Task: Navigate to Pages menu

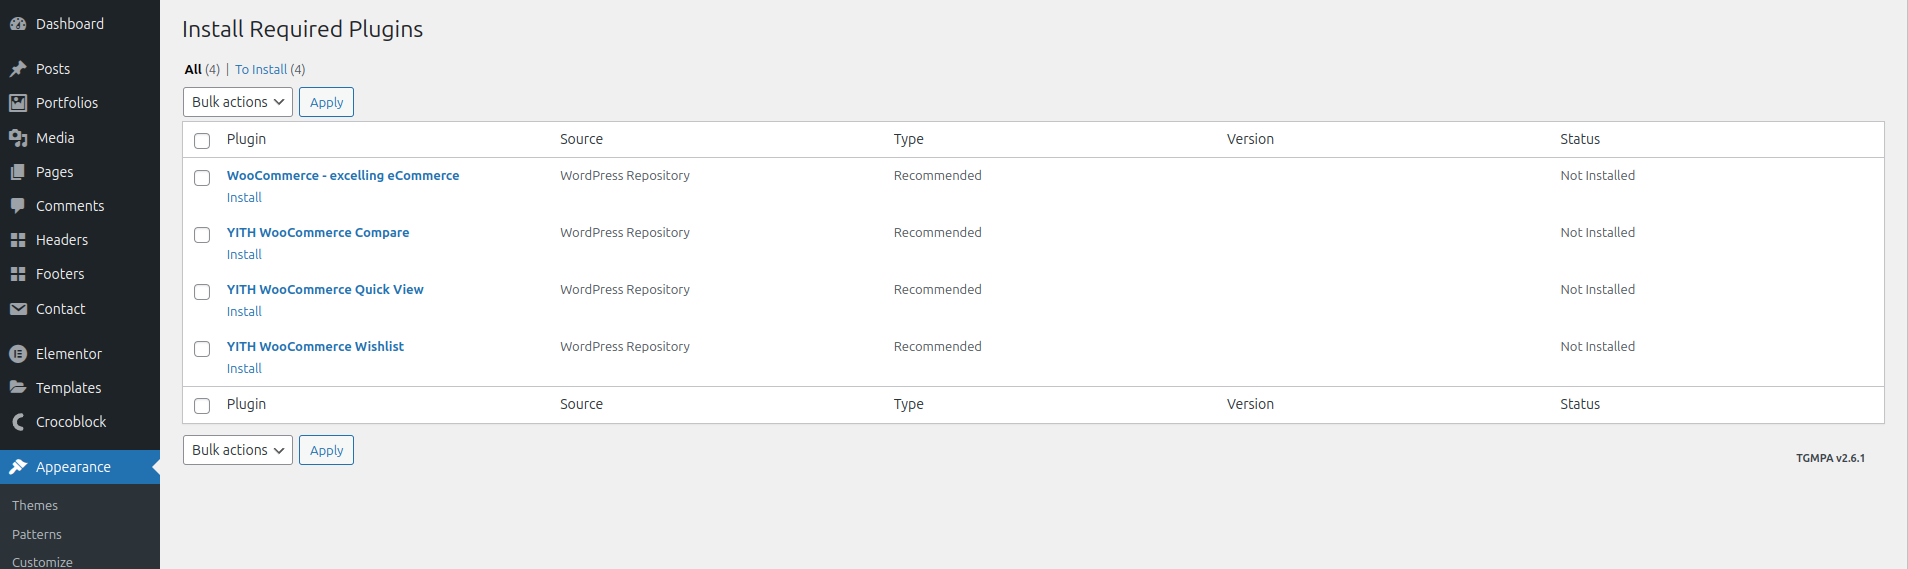Action: (80, 172)
